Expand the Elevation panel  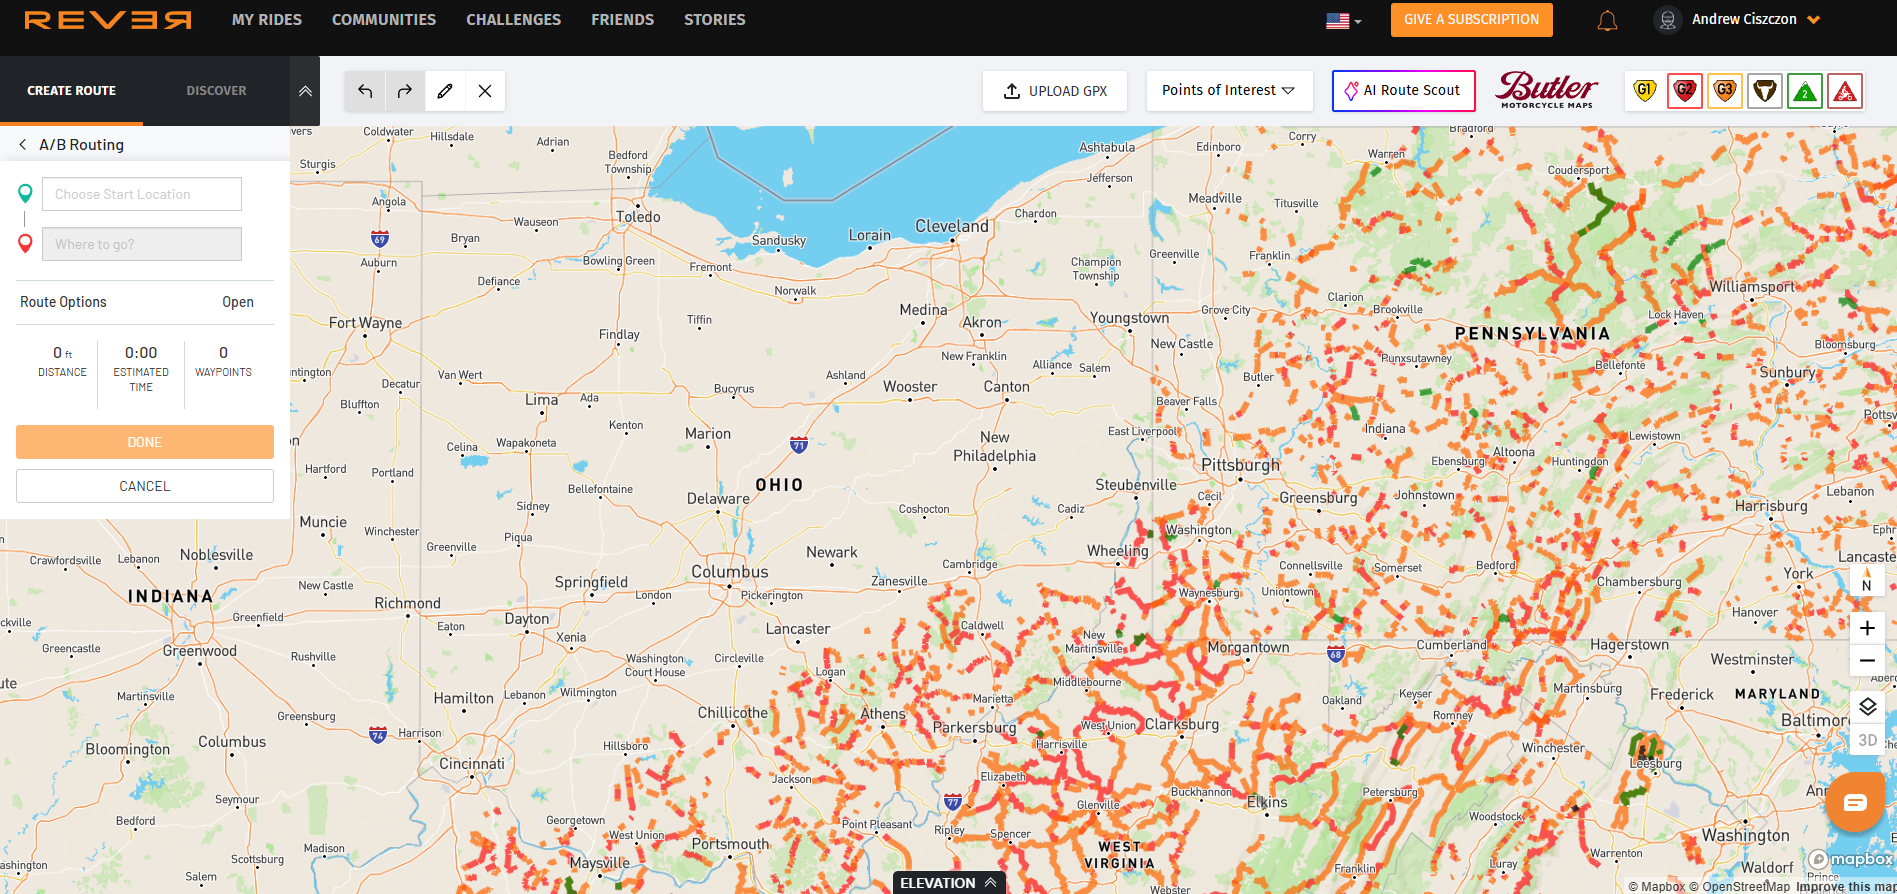click(x=949, y=882)
